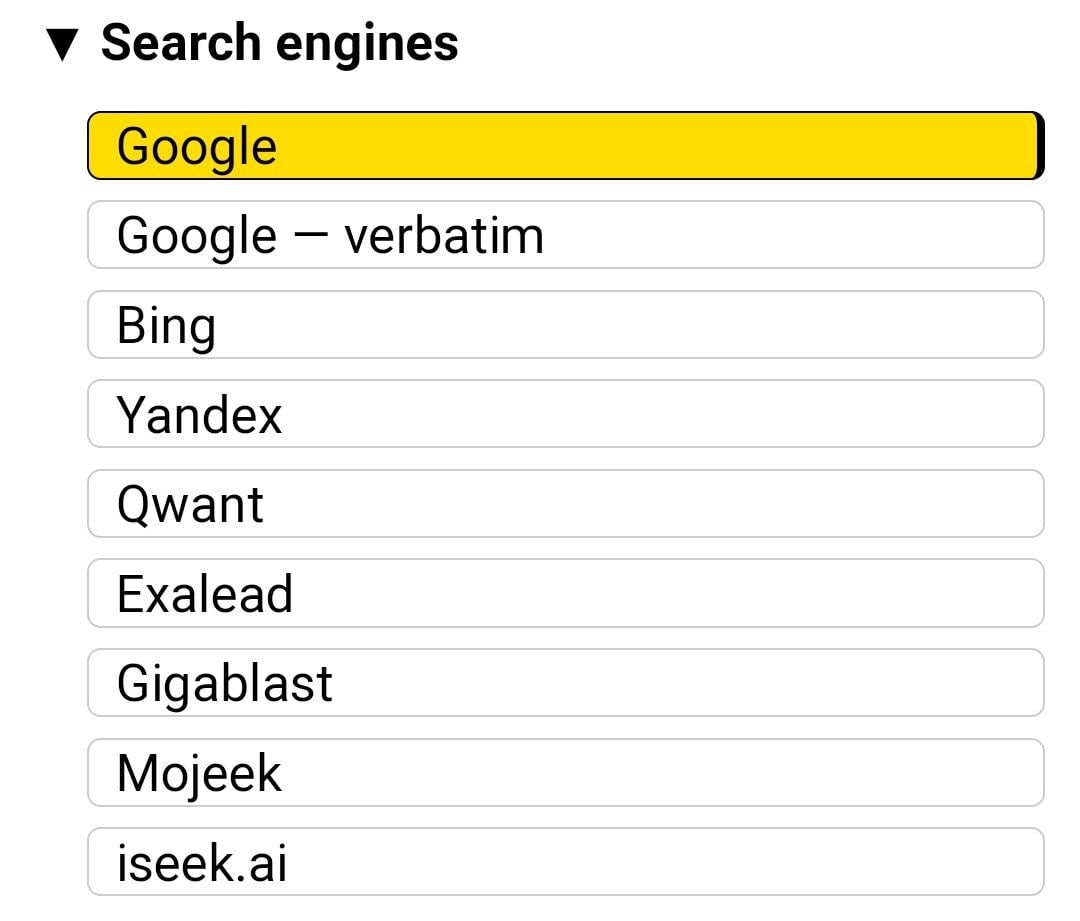Viewport: 1080px width, 921px height.
Task: Switch to Qwant search engine
Action: tap(565, 504)
